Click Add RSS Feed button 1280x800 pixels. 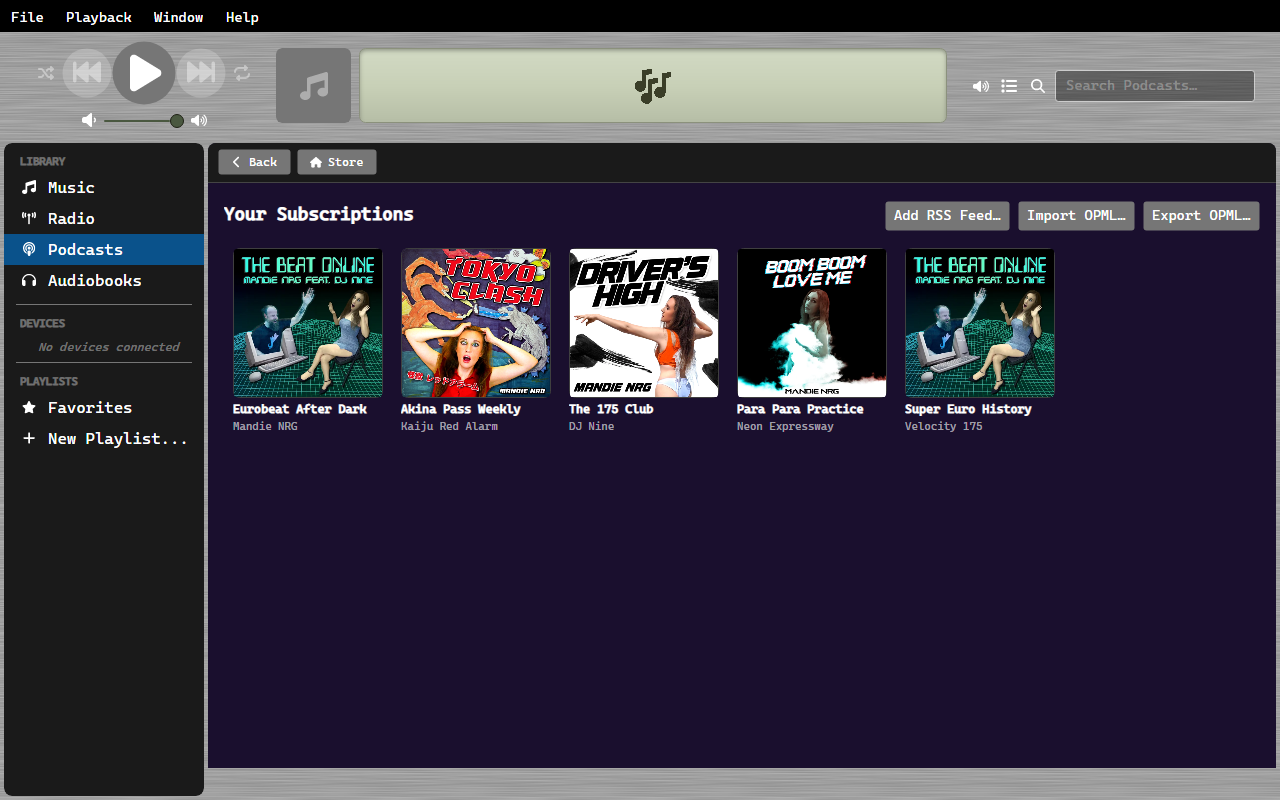(x=947, y=216)
